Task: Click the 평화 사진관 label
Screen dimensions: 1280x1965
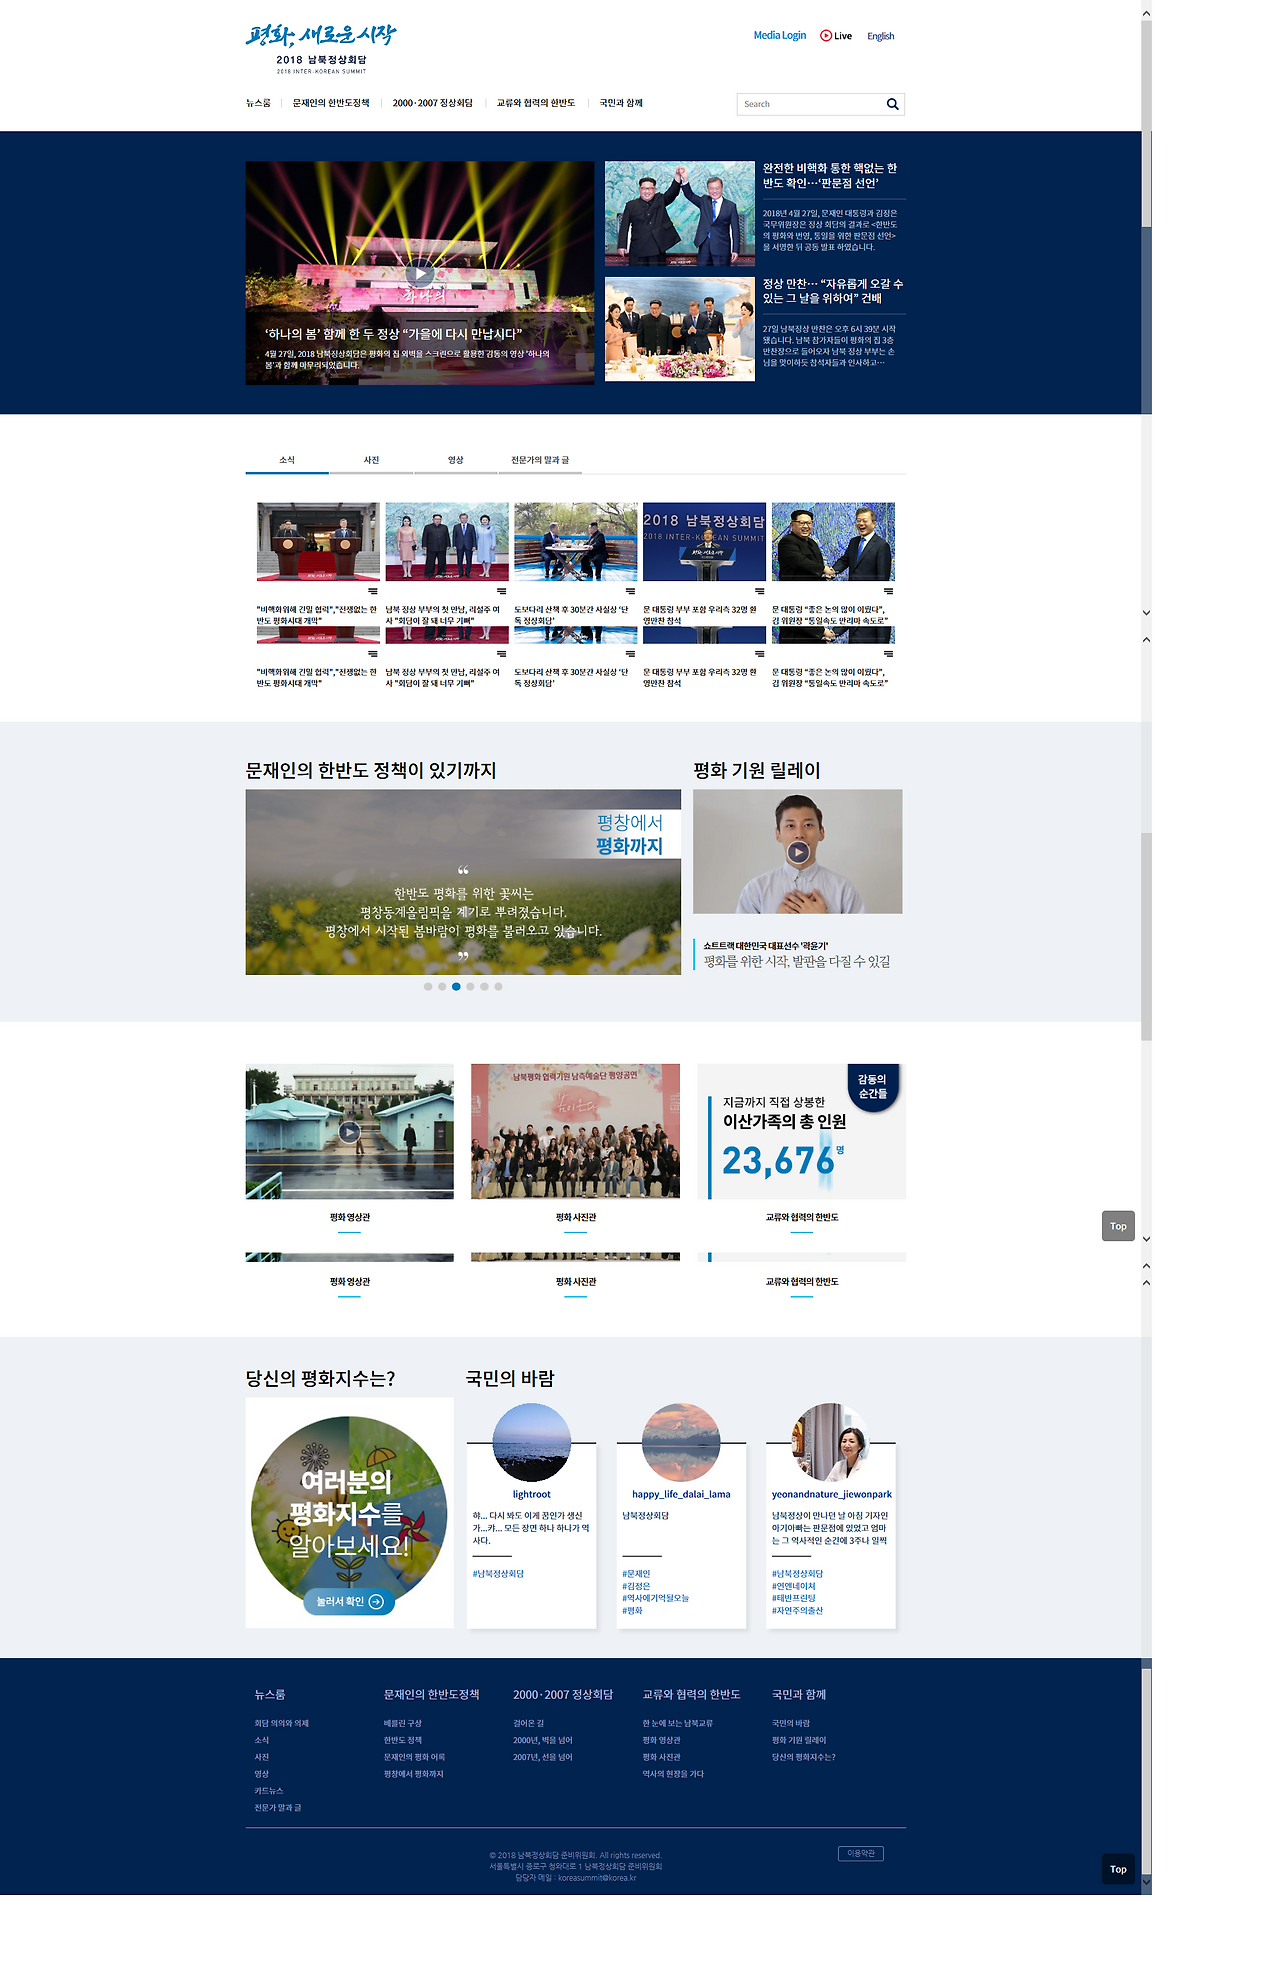Action: pos(576,1218)
